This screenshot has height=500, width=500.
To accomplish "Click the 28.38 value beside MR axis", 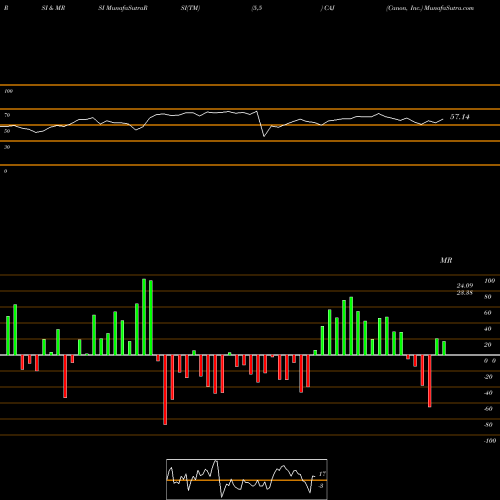I will (465, 293).
